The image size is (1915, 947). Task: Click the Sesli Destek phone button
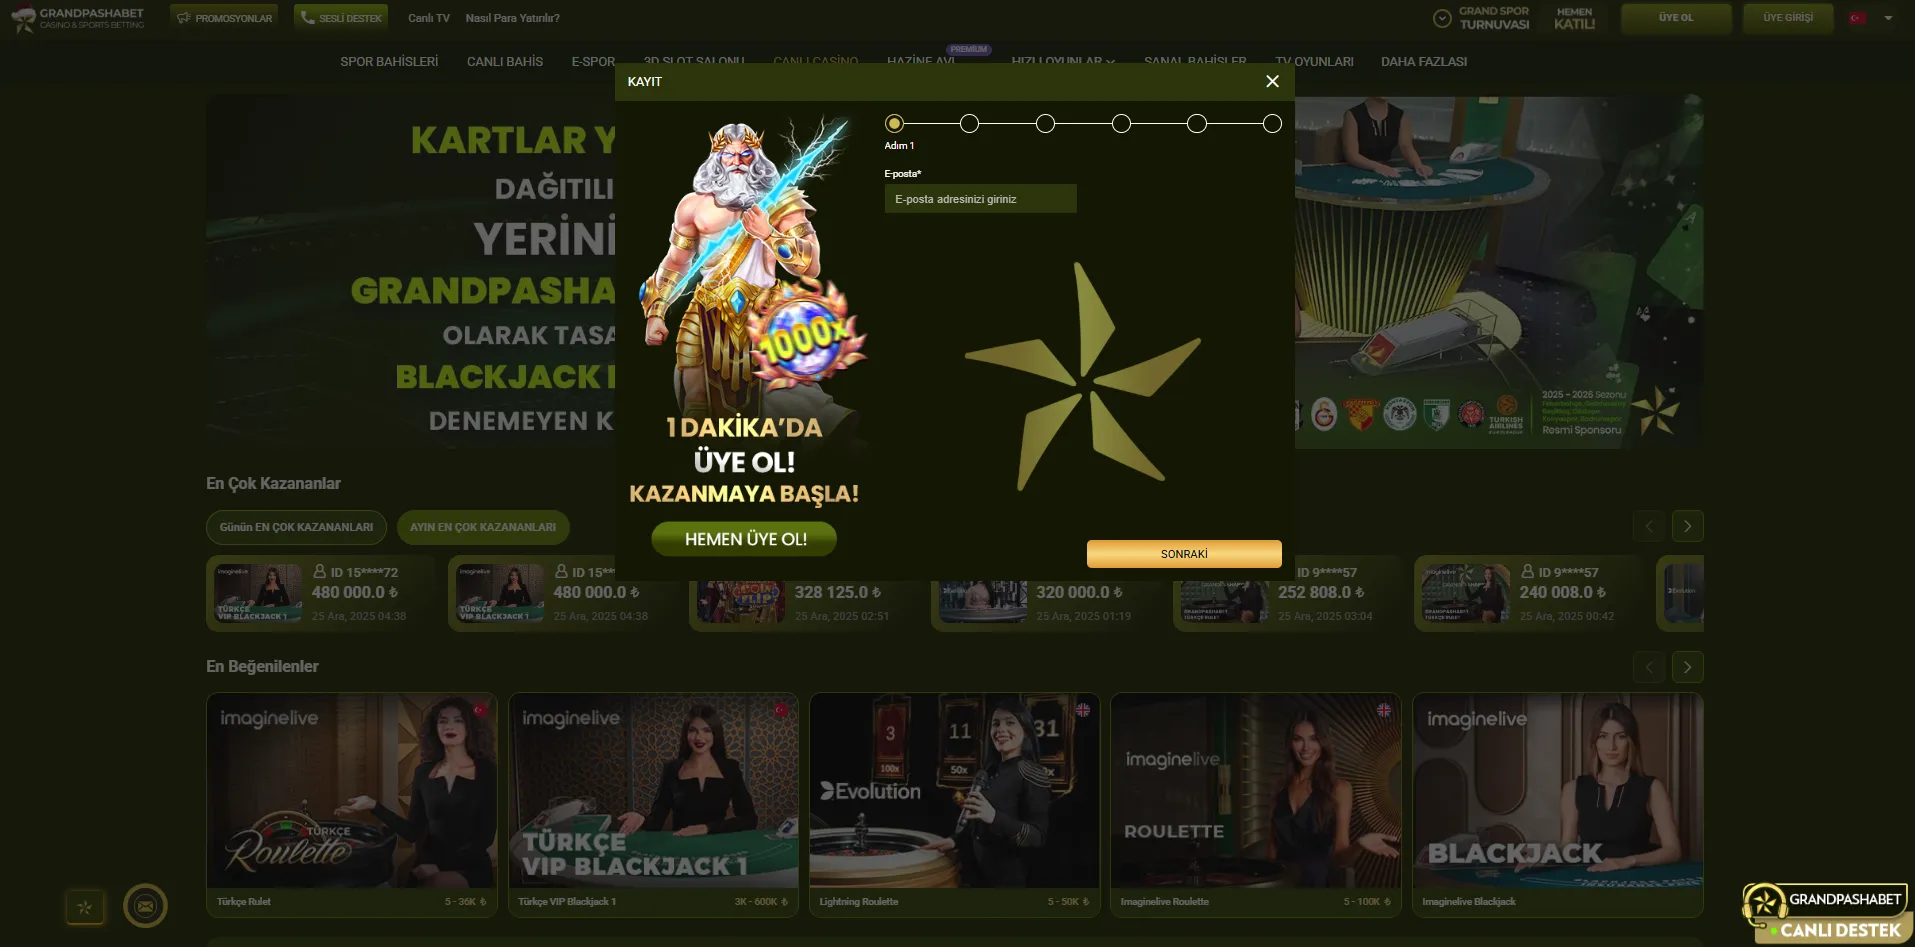(x=341, y=18)
